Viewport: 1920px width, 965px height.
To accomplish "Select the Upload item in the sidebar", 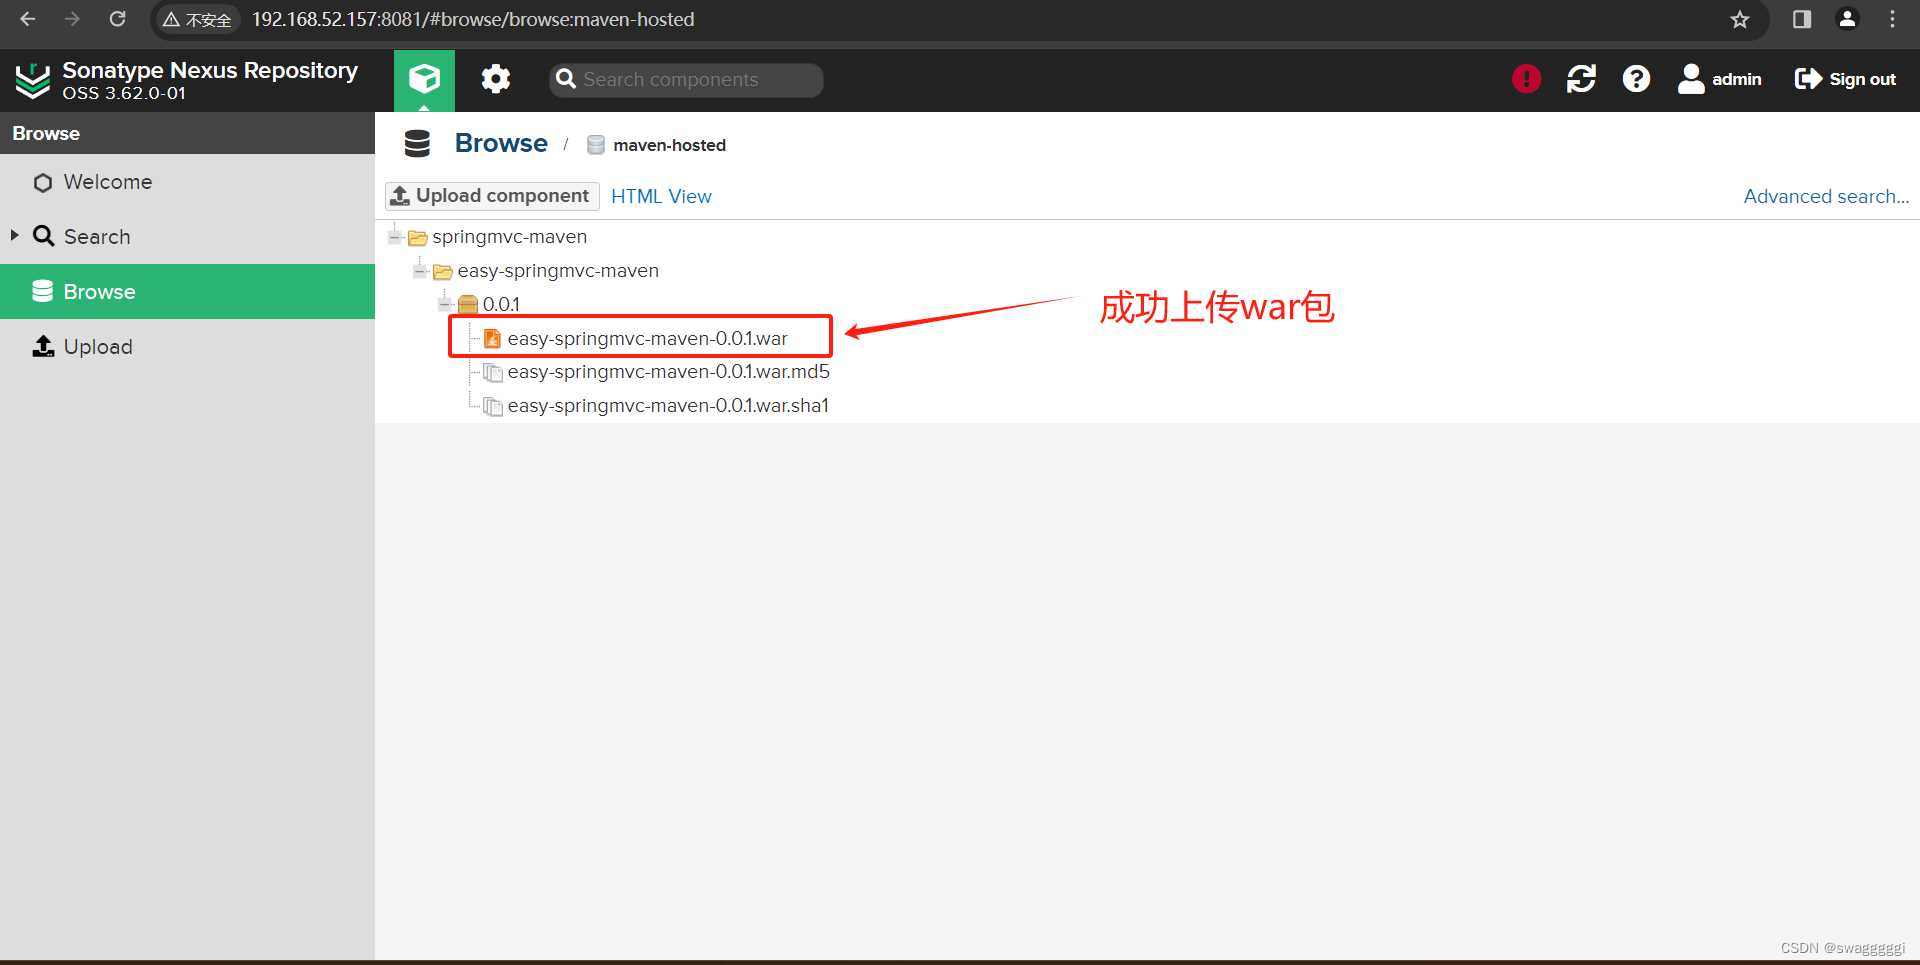I will coord(97,346).
